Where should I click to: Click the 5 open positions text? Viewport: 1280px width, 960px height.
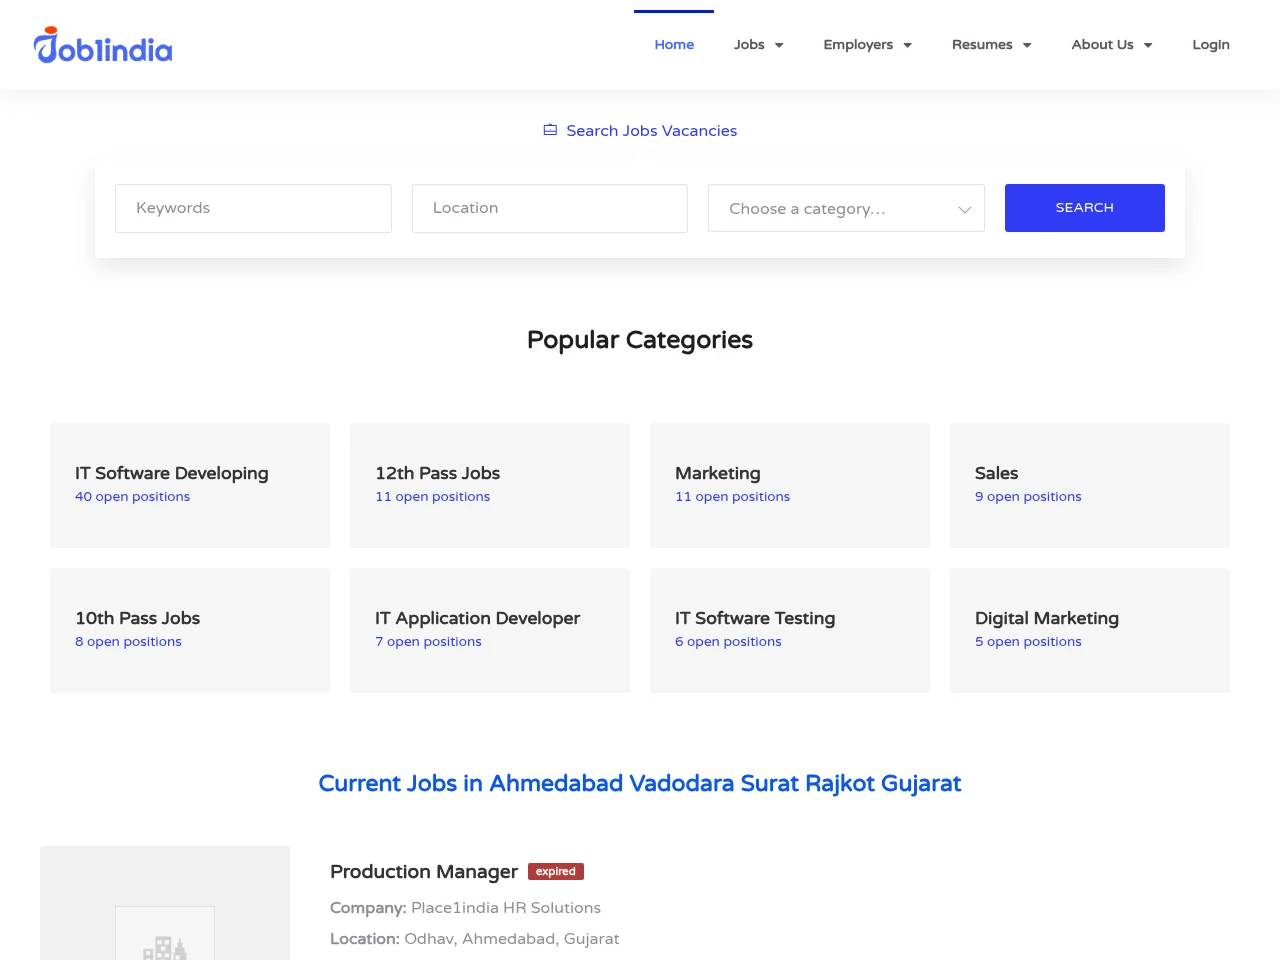pyautogui.click(x=1028, y=642)
